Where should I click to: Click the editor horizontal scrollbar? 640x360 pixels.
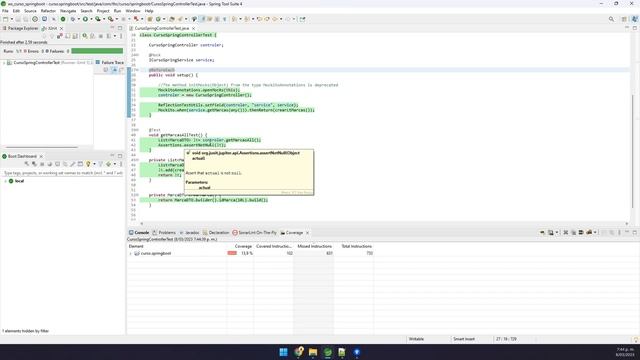tap(384, 223)
